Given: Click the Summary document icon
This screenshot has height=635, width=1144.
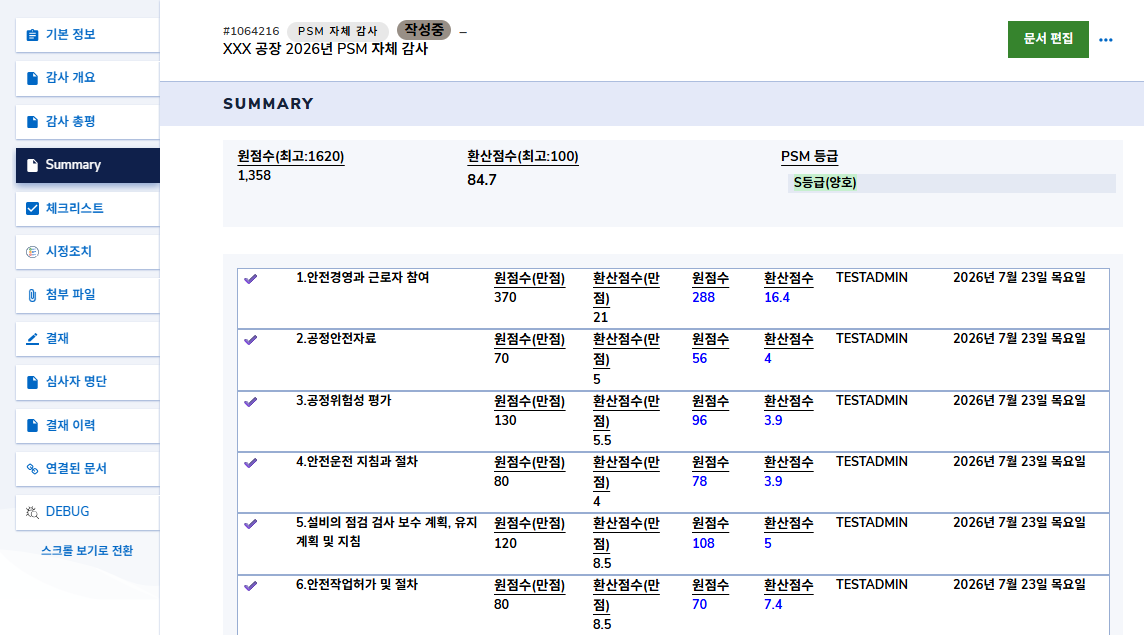Looking at the screenshot, I should click(x=32, y=165).
